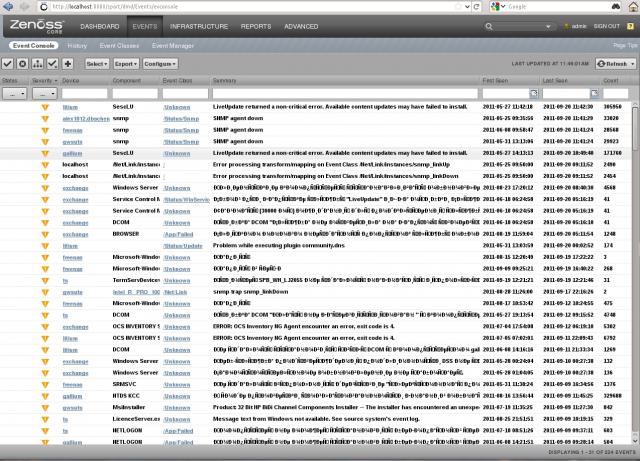Click warning icon of the TermServDevices row
The width and height of the screenshot is (640, 461).
[x=45, y=281]
